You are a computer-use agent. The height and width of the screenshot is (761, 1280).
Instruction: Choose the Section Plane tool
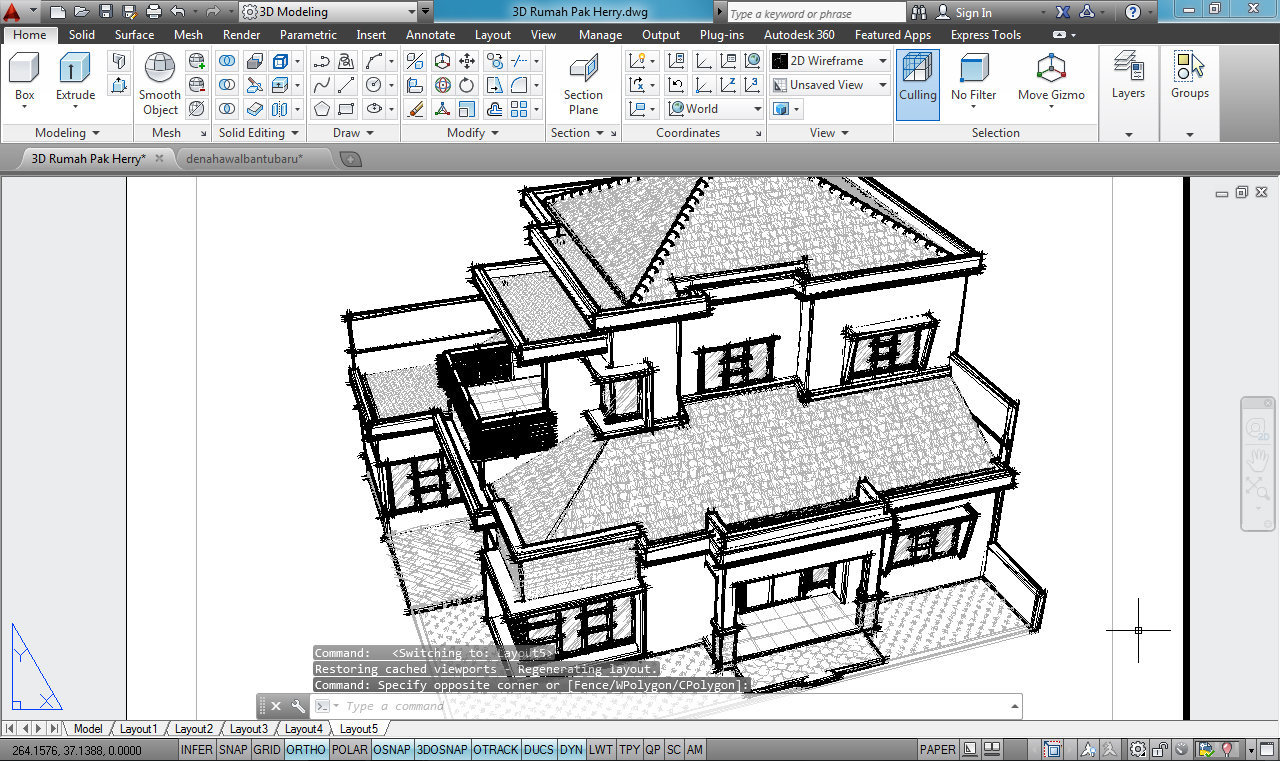click(583, 83)
